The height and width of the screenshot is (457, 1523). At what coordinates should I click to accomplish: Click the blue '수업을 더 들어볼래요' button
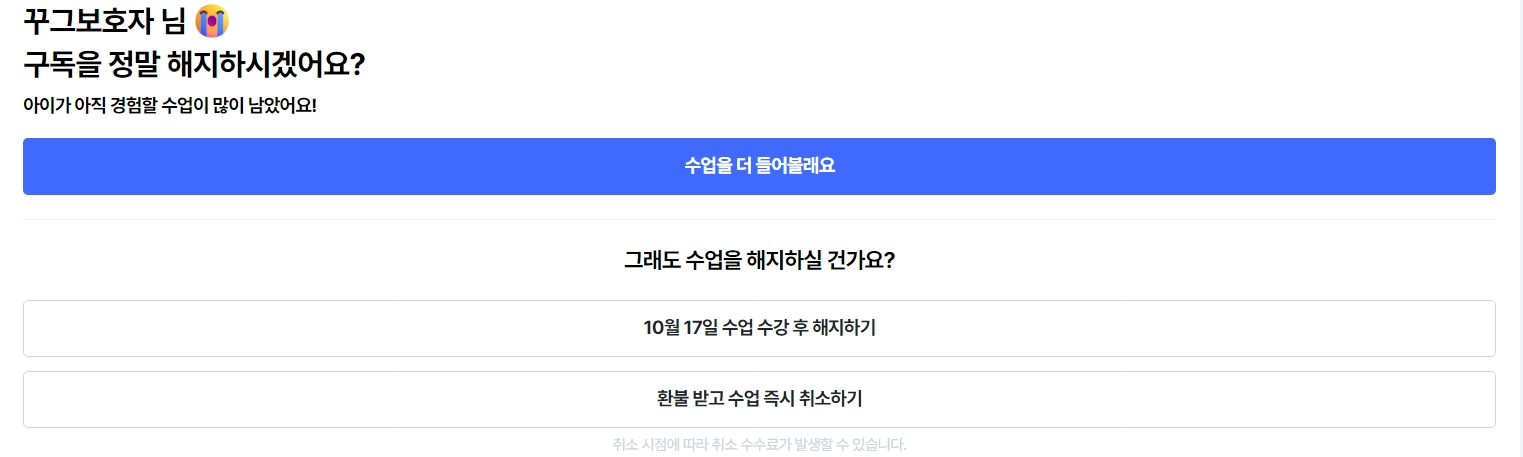tap(759, 167)
